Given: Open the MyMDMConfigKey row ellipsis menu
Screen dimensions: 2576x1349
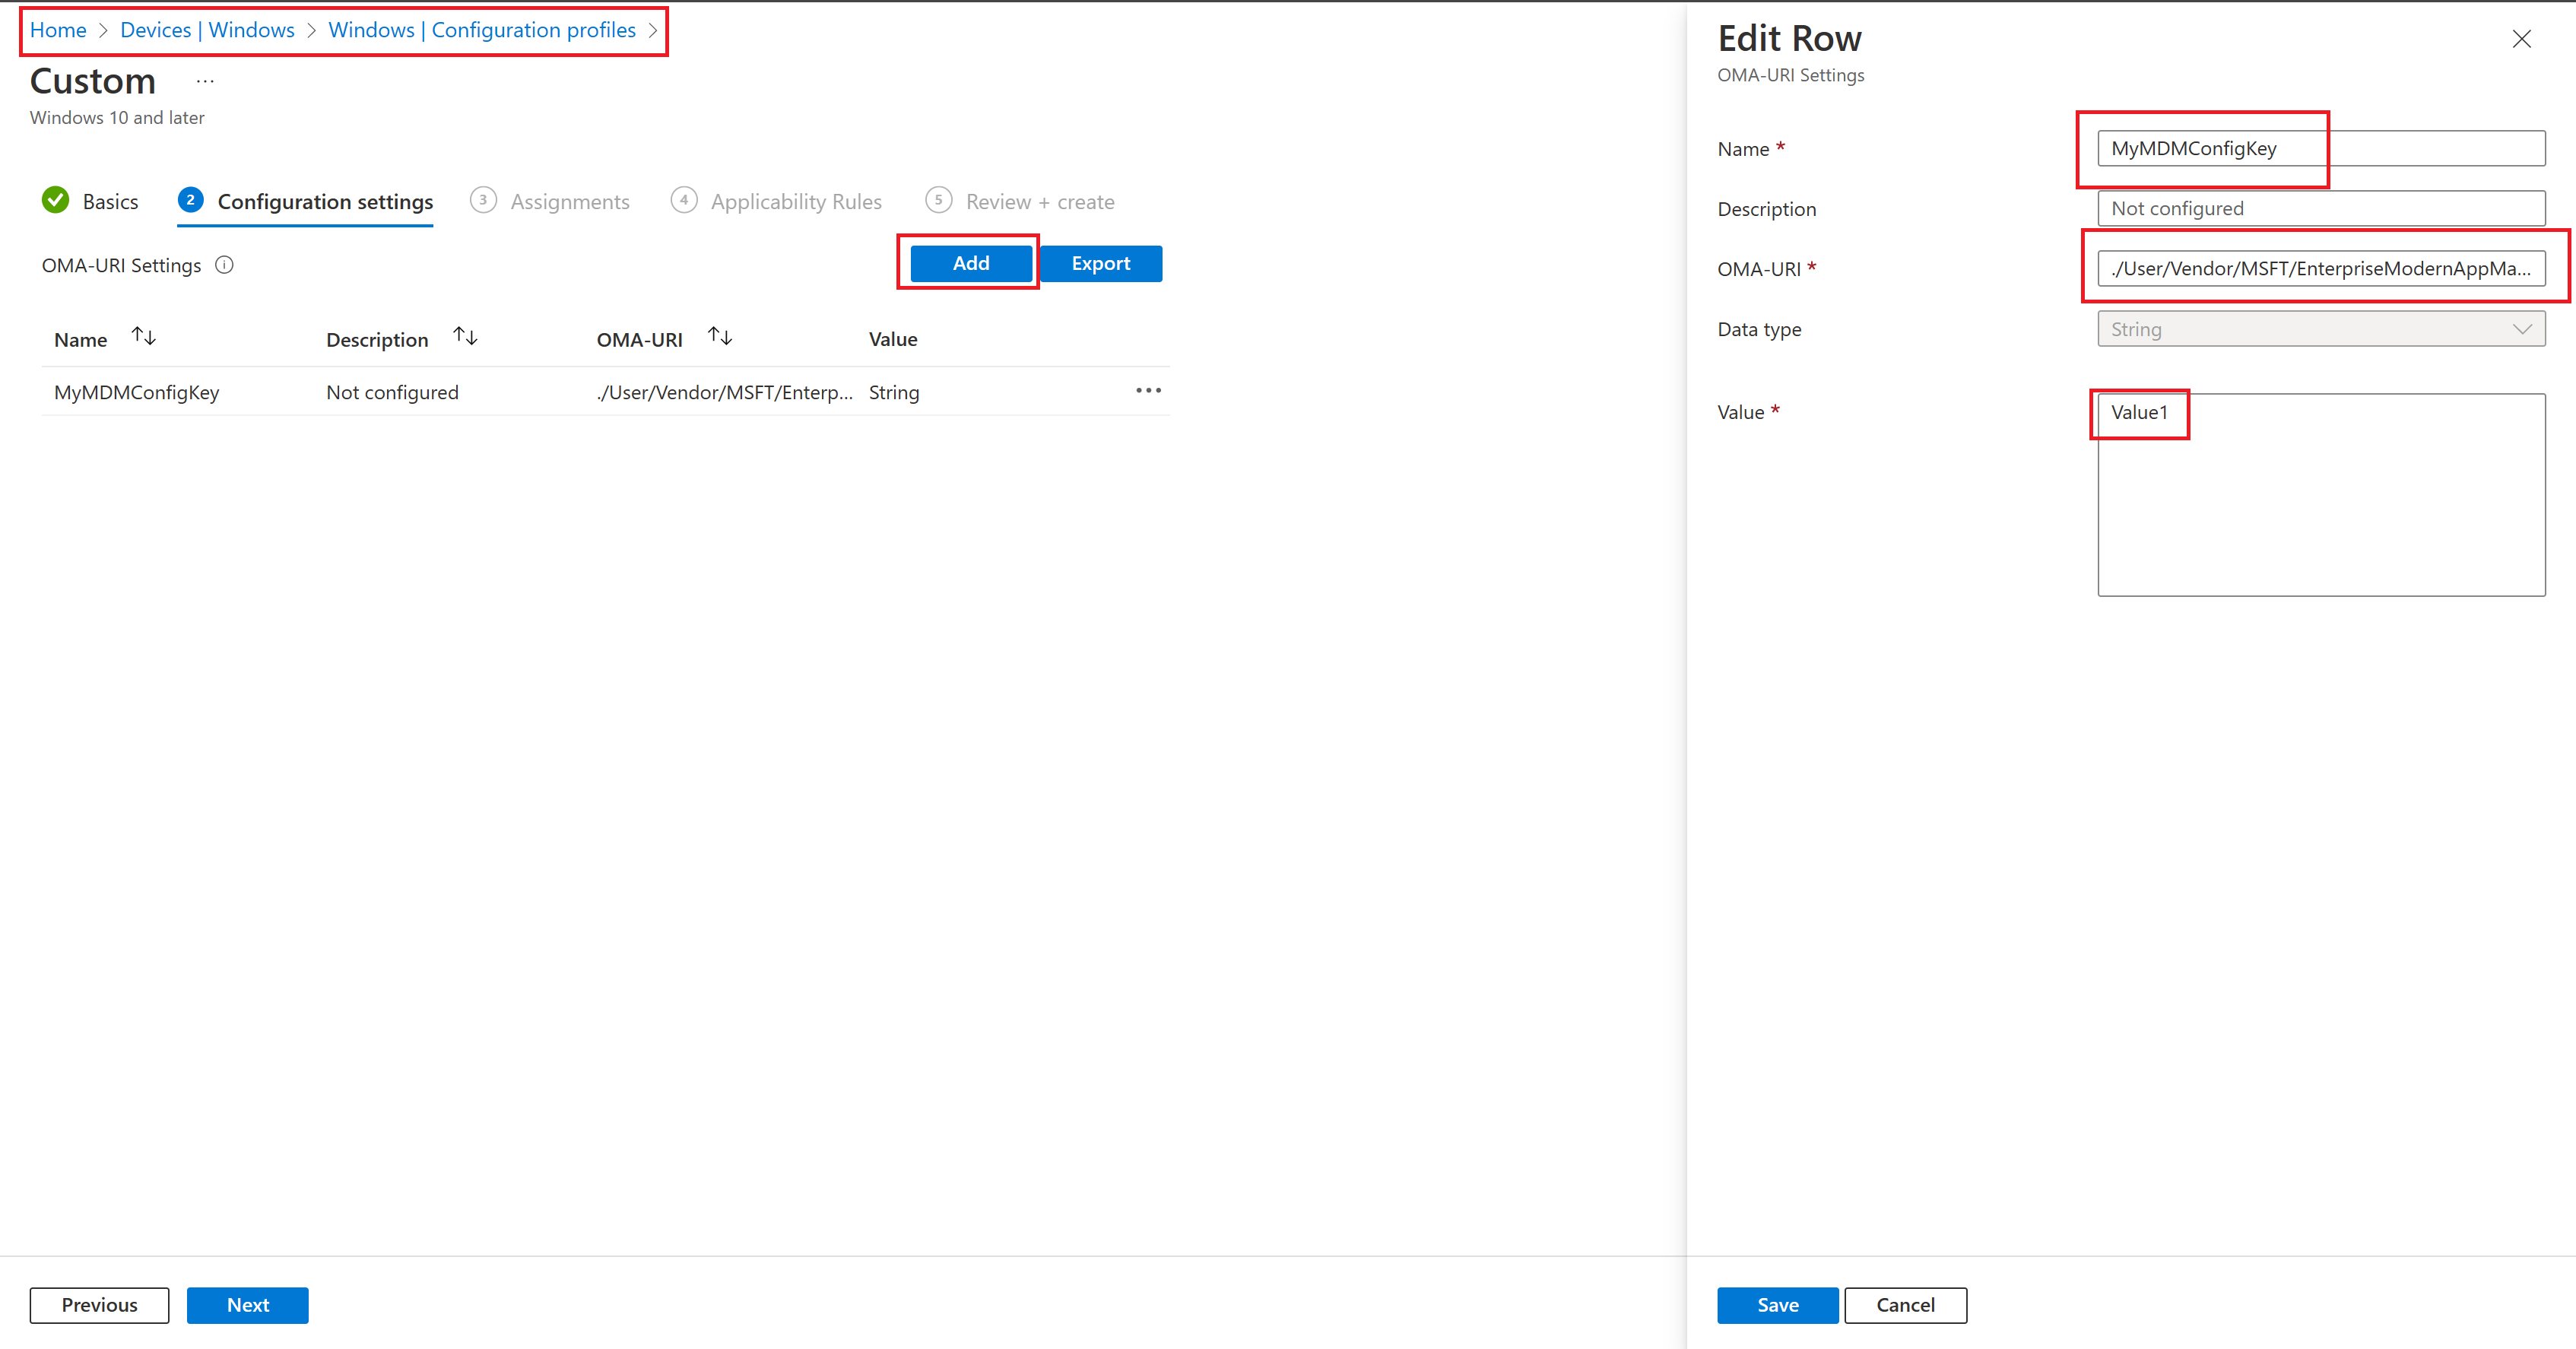Looking at the screenshot, I should click(x=1148, y=391).
